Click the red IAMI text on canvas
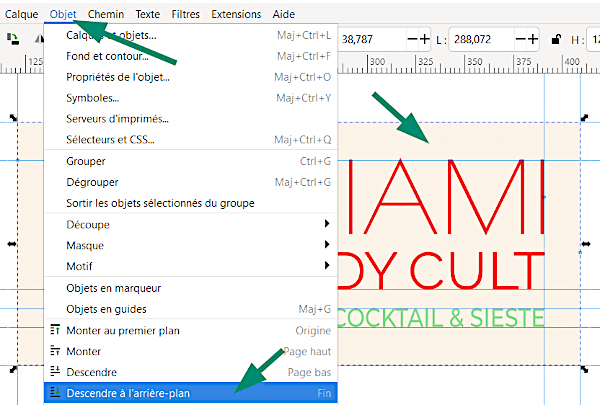Screen dimensions: 600x405 [x=446, y=197]
